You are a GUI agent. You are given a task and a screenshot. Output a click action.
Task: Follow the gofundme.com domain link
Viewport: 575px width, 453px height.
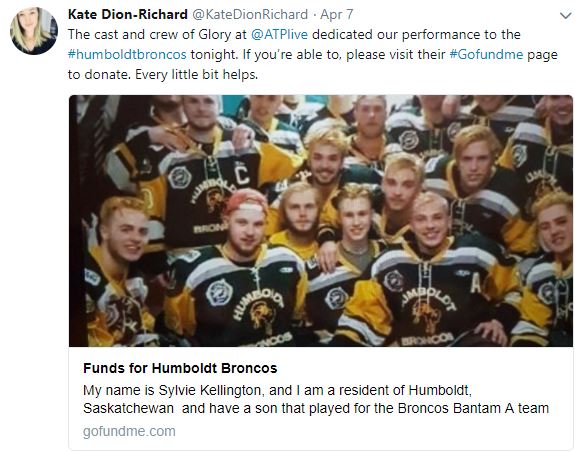click(x=129, y=431)
